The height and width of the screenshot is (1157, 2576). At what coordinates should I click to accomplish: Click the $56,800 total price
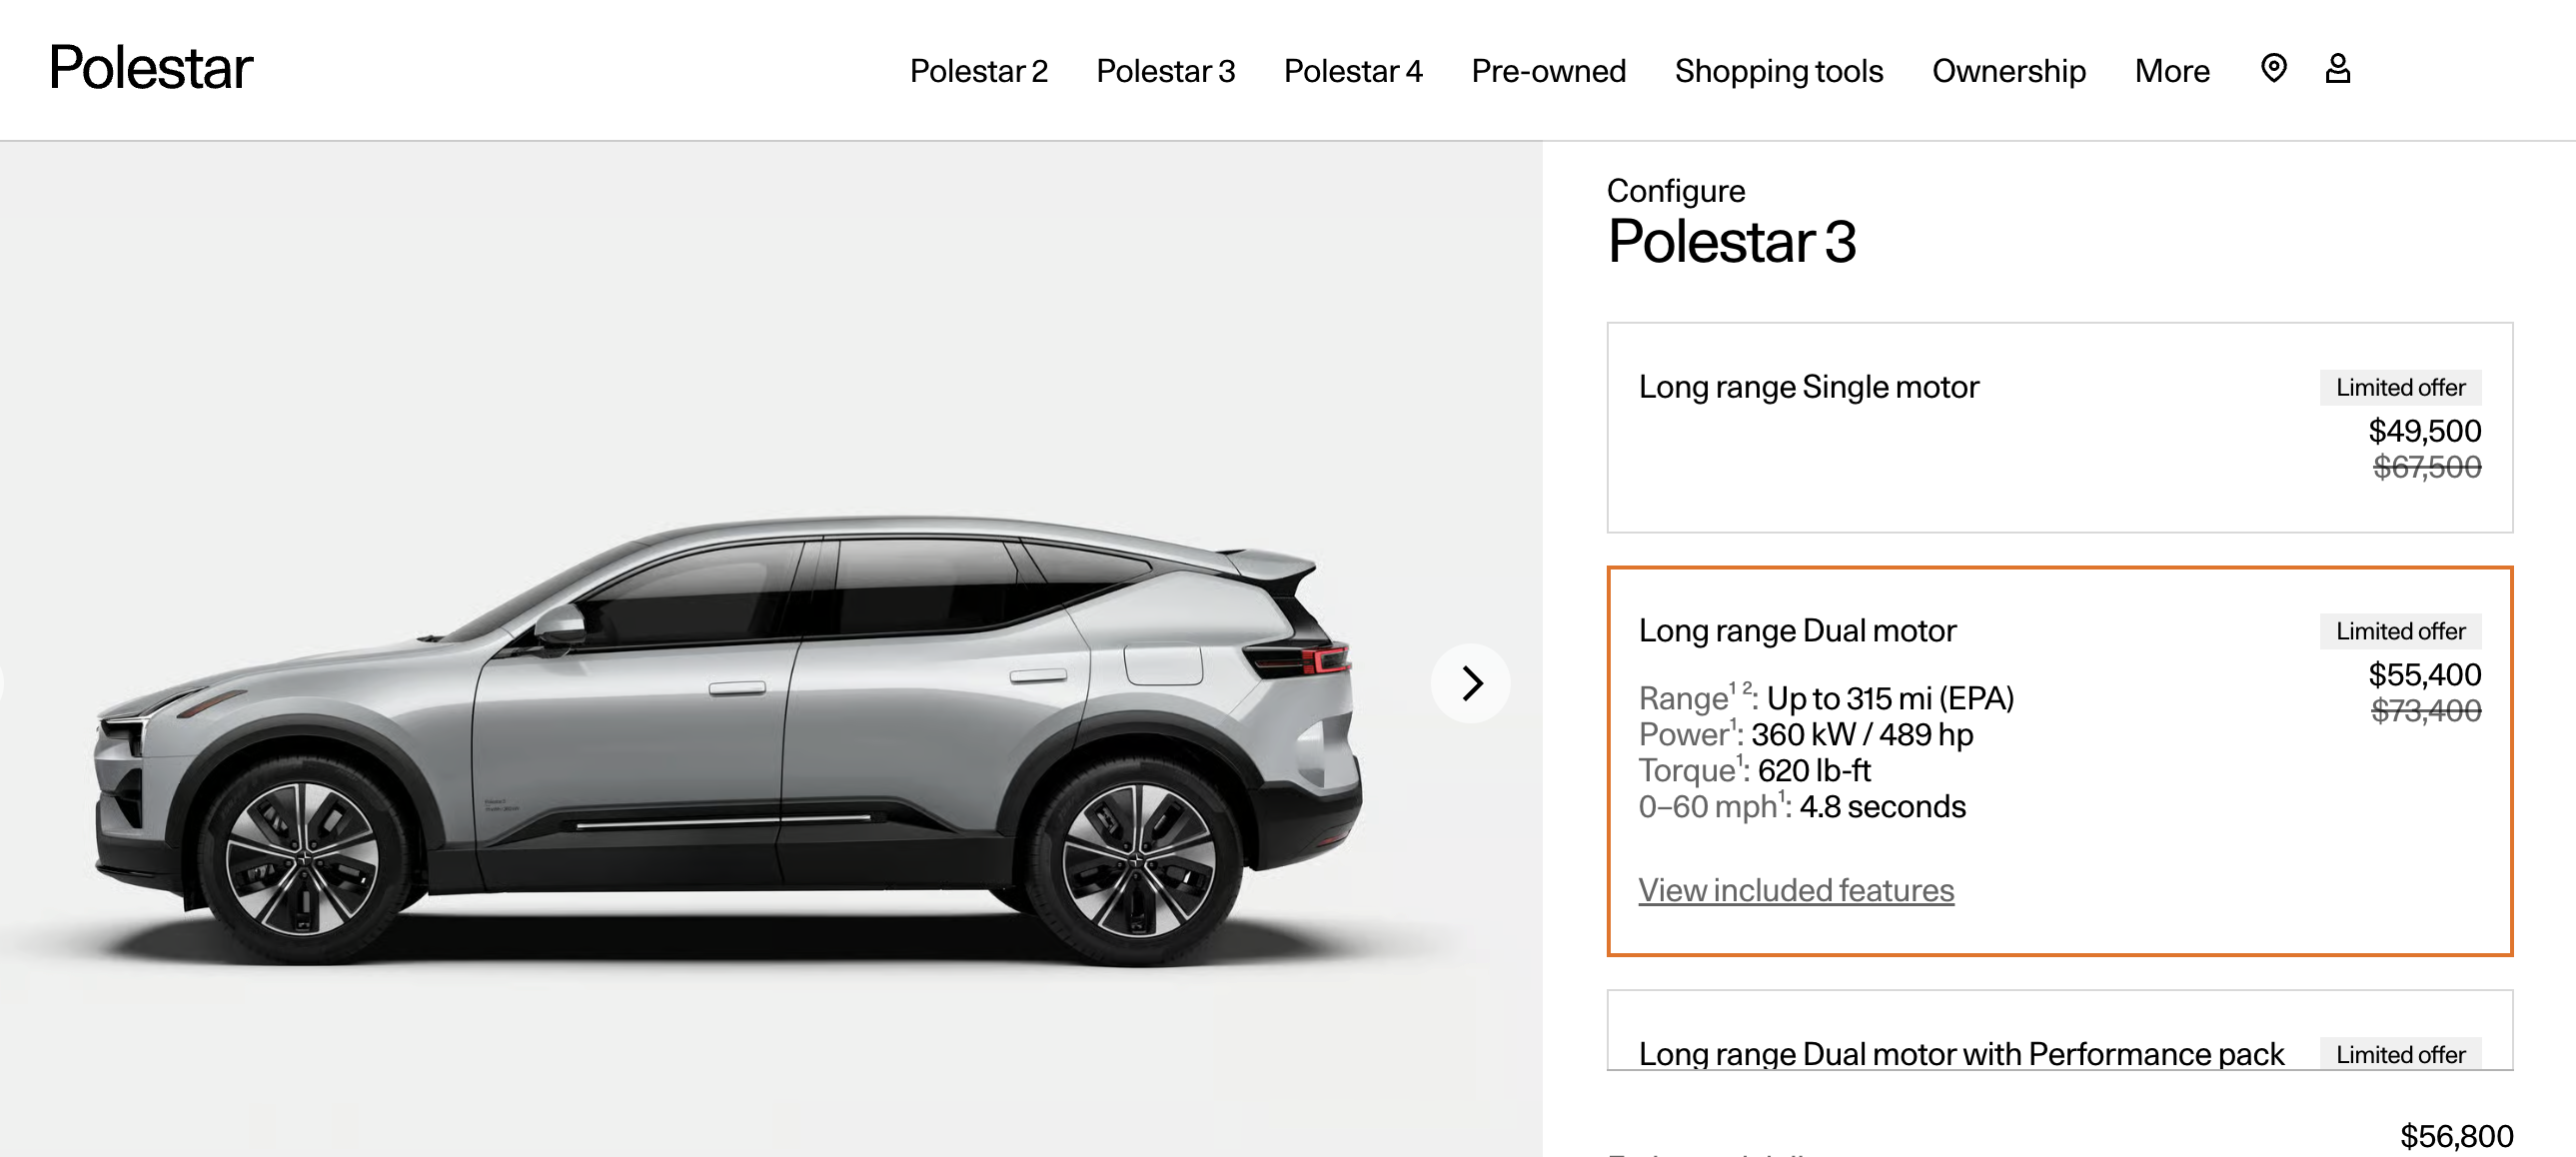point(2456,1136)
